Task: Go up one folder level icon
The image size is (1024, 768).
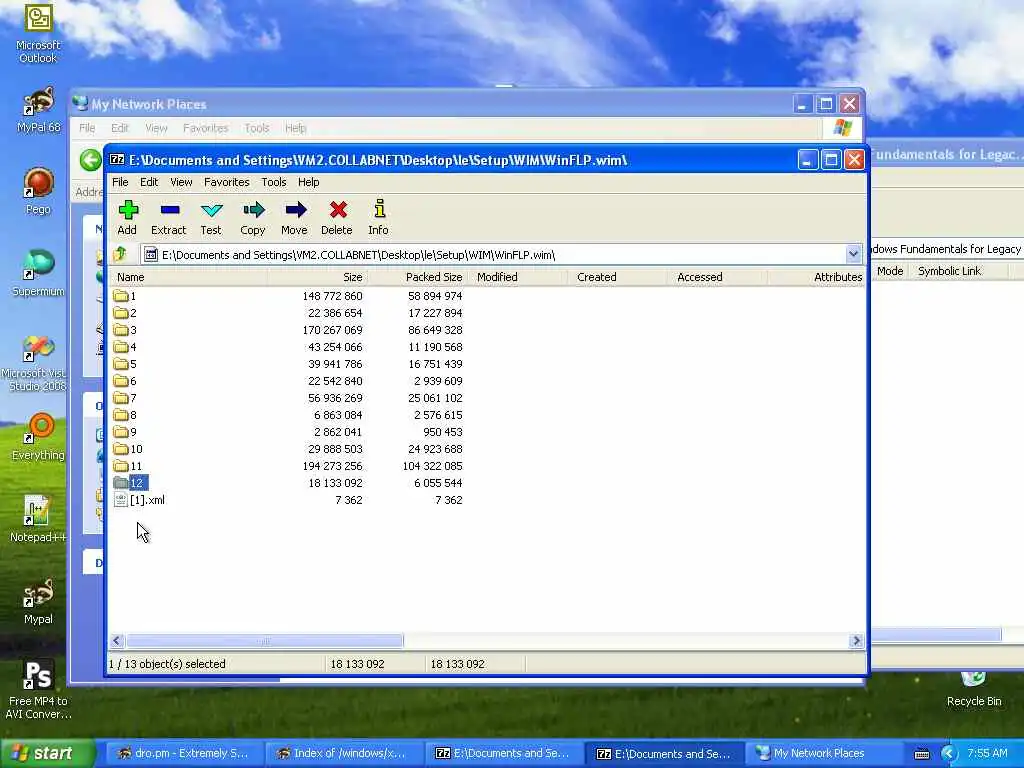Action: click(120, 255)
